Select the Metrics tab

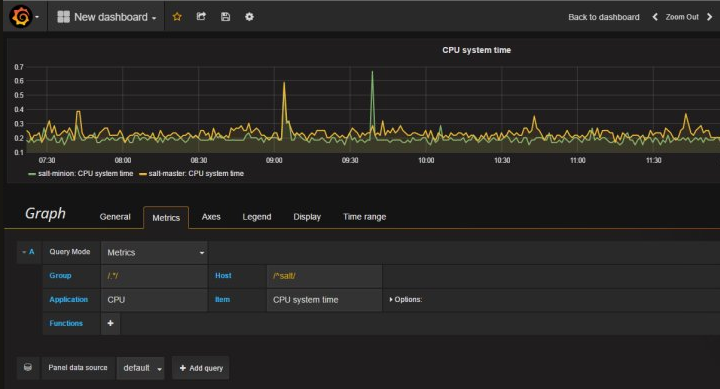pos(166,218)
